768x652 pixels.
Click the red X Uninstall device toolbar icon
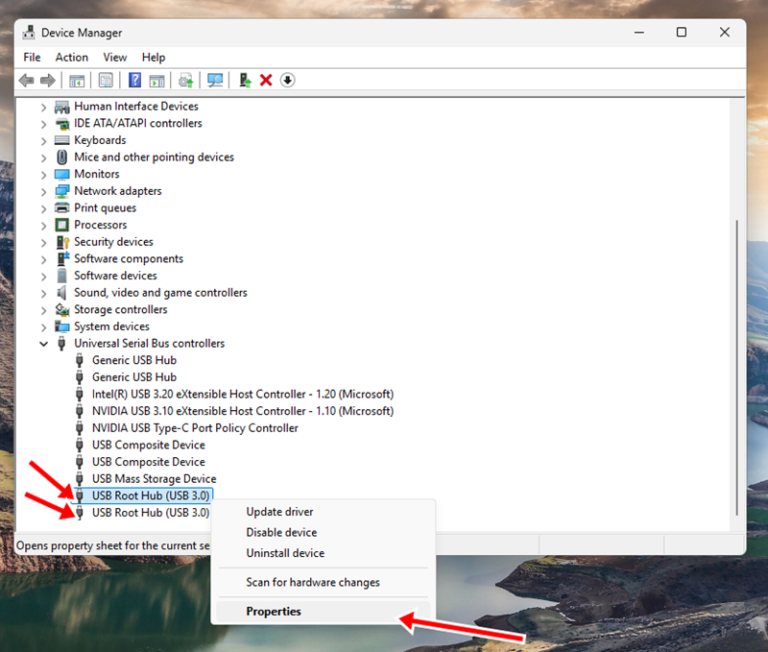[266, 80]
